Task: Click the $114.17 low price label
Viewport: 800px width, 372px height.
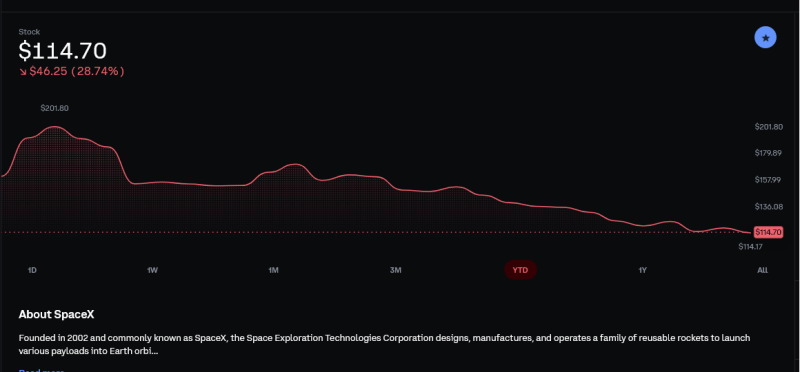Action: [750, 246]
